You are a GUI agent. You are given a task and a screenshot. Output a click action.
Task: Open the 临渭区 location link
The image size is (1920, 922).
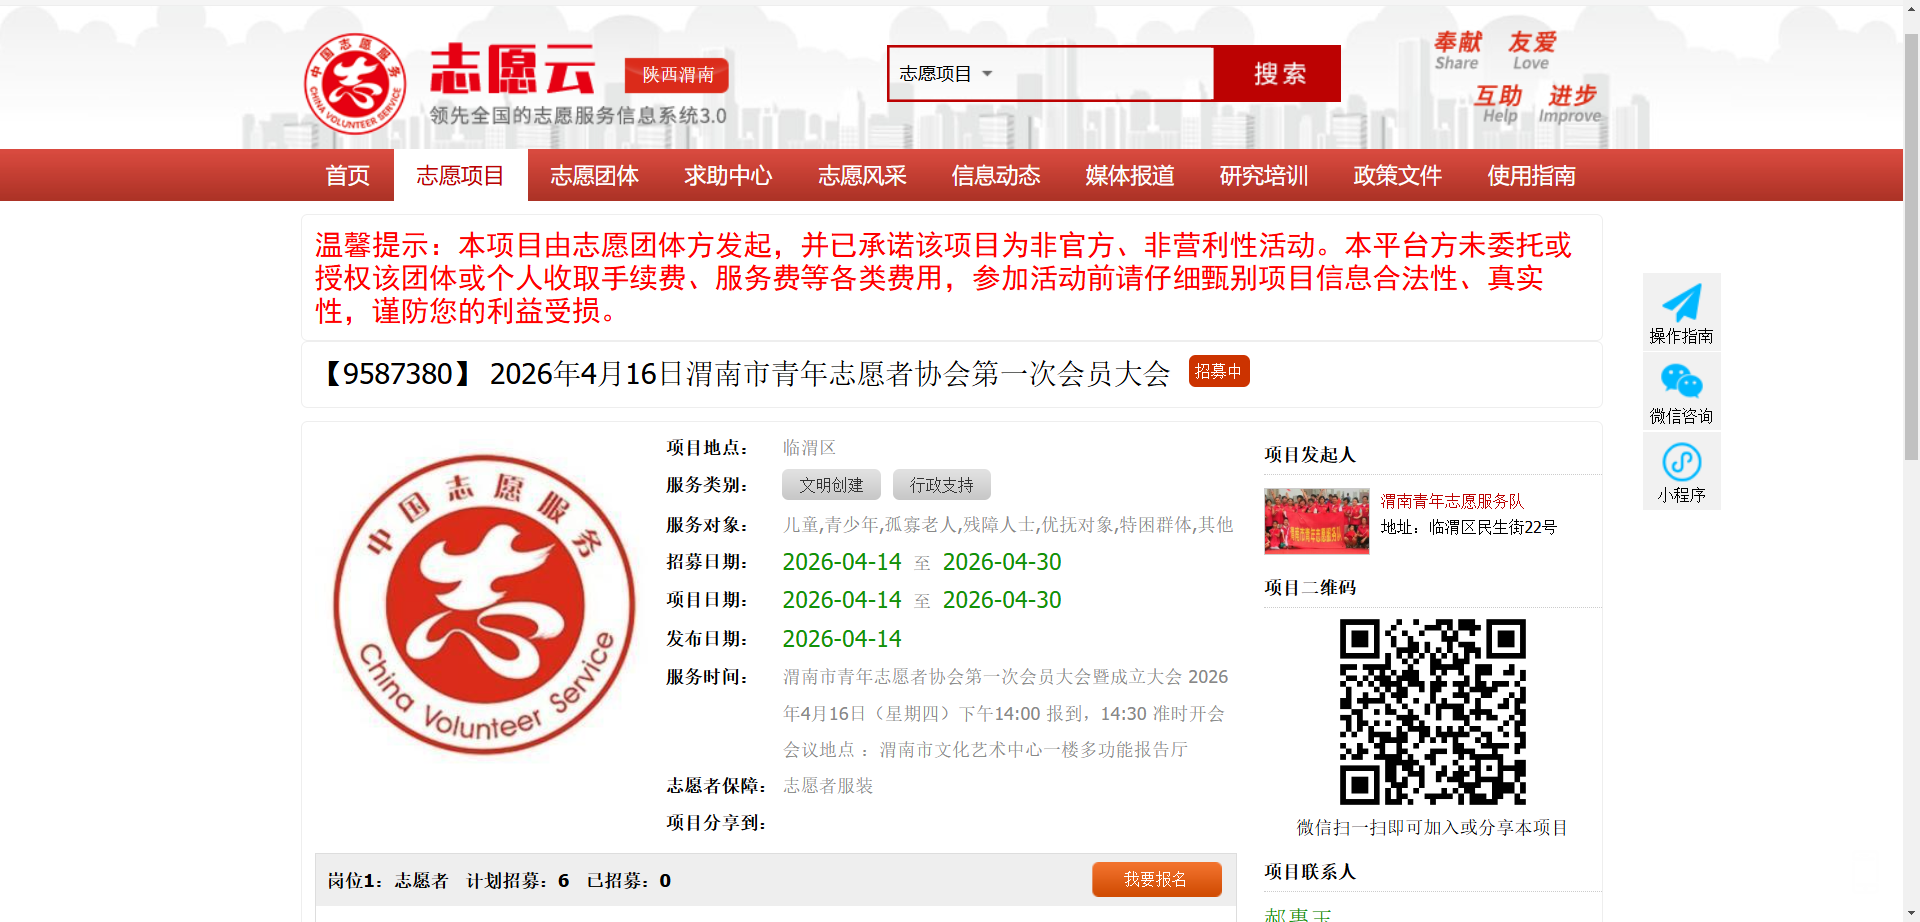tap(810, 447)
